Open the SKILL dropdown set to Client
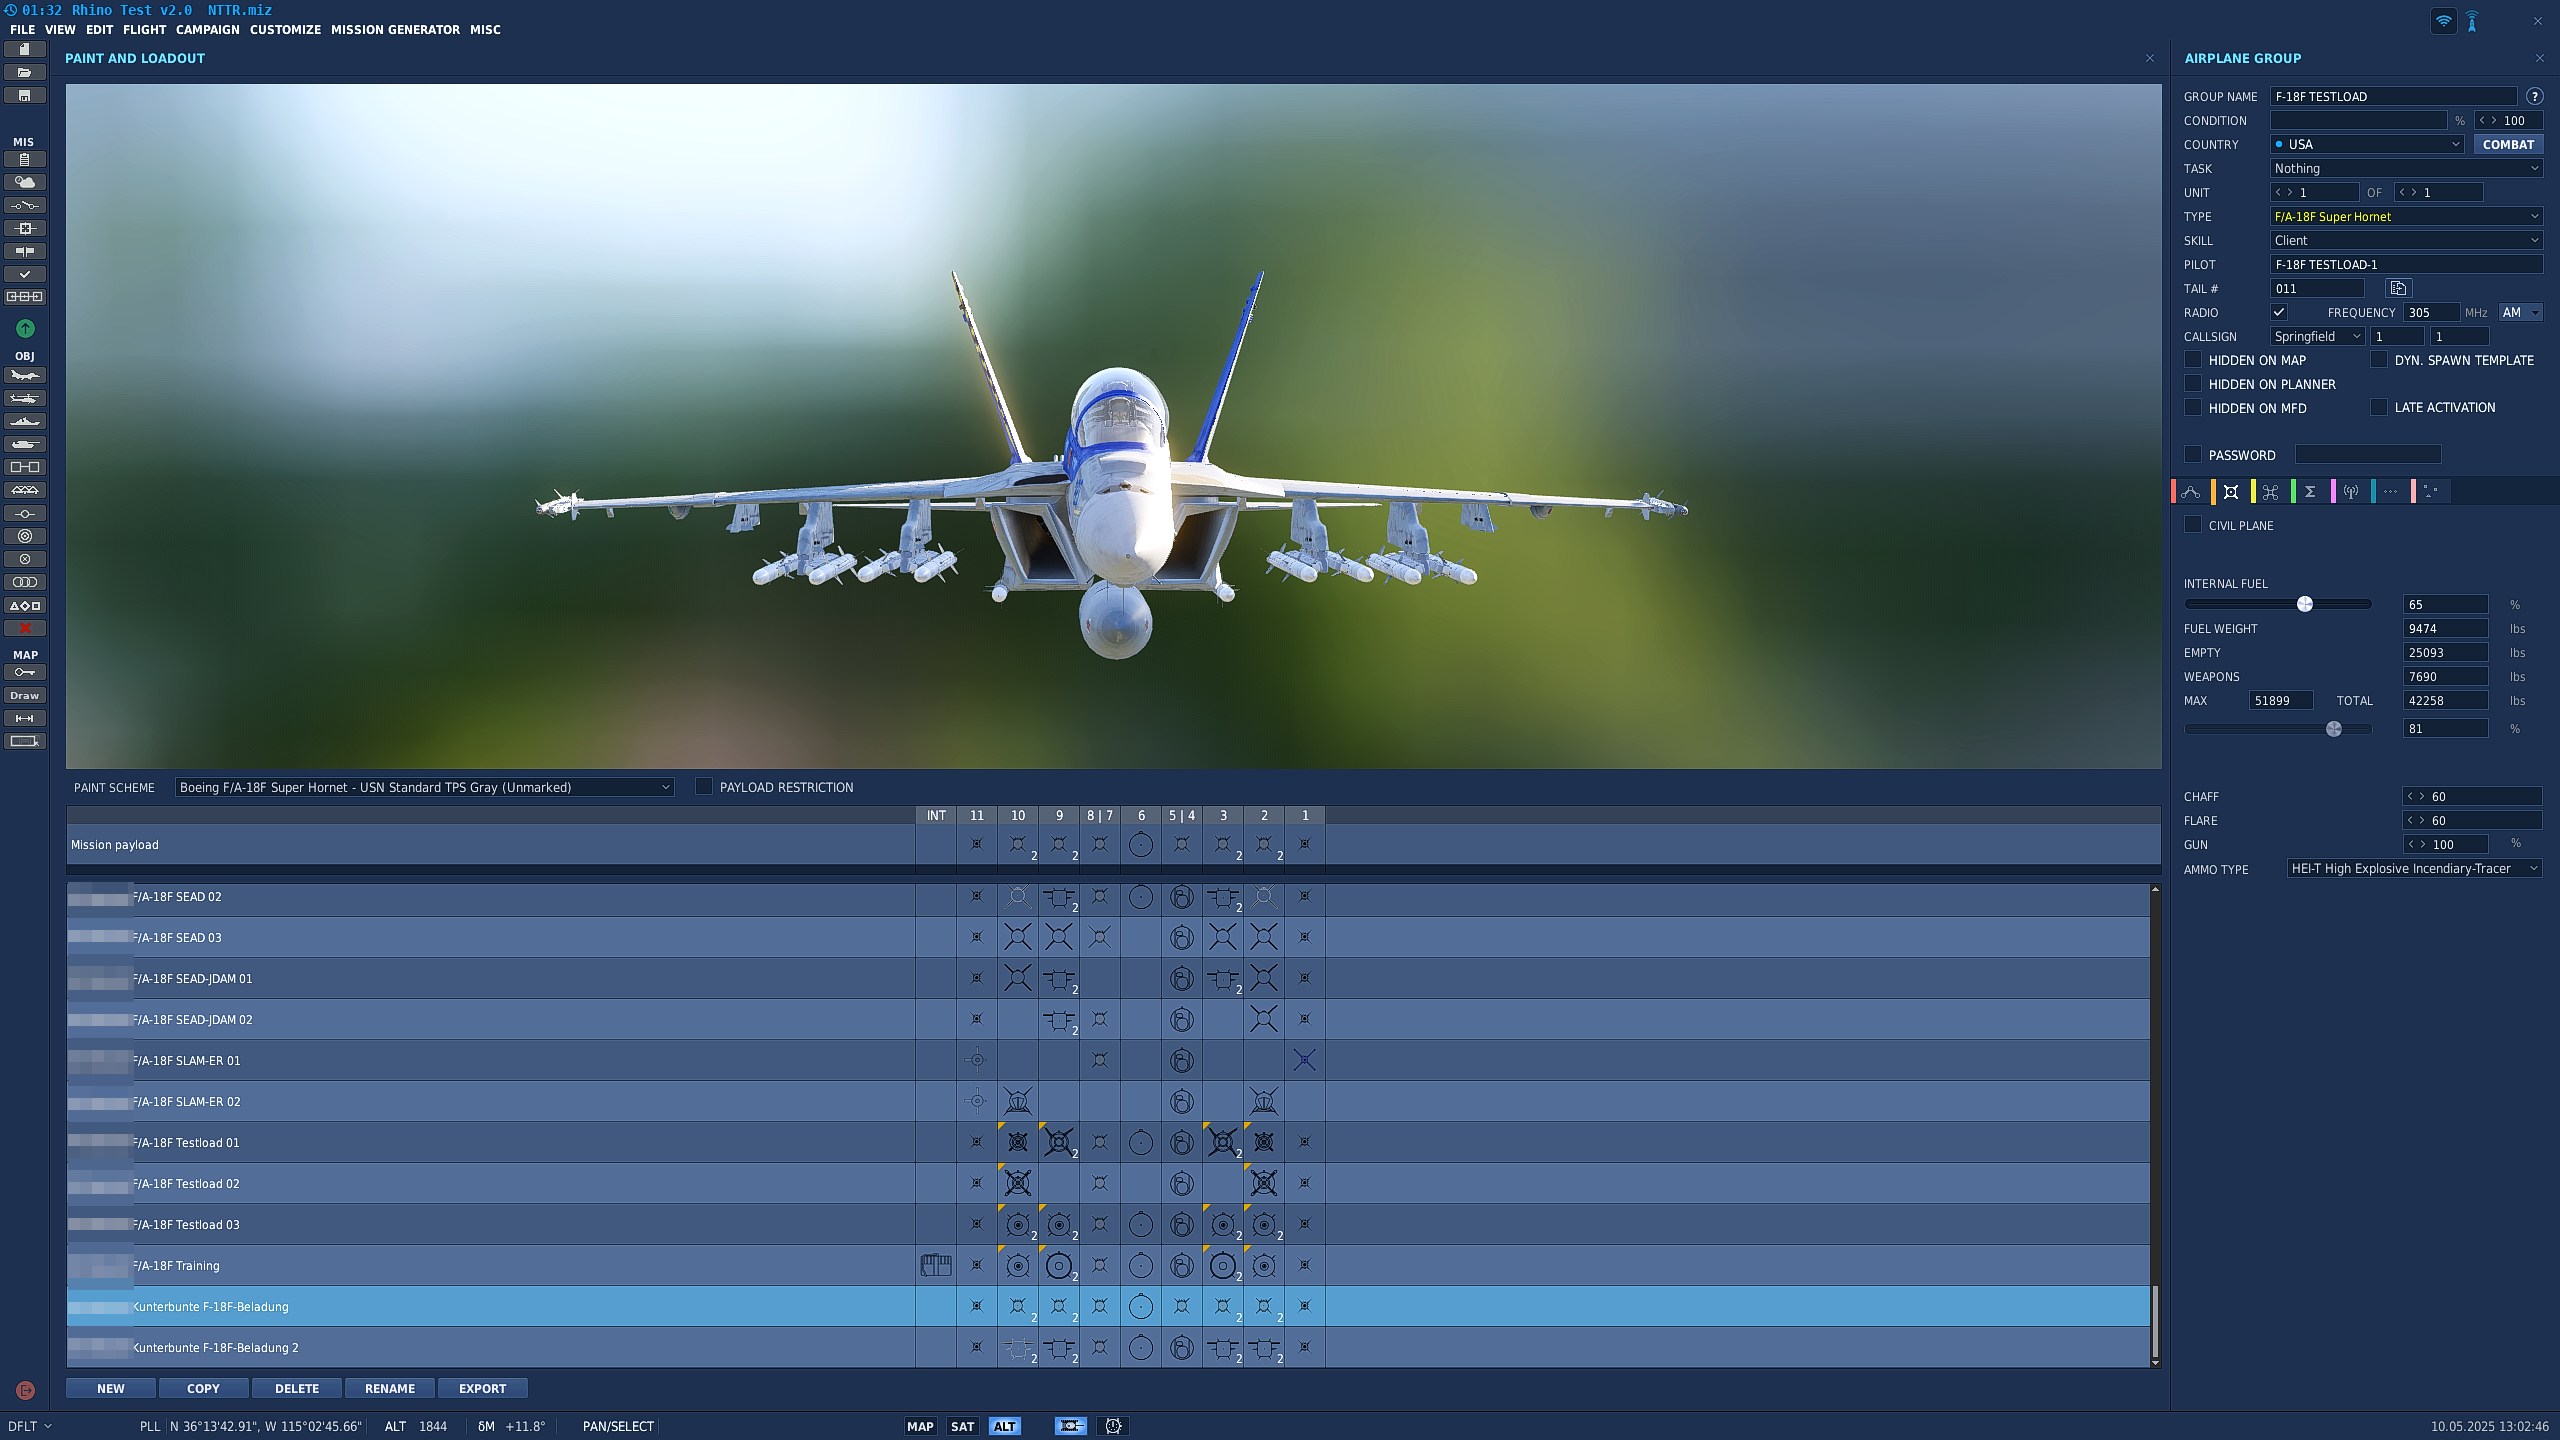This screenshot has width=2560, height=1440. click(2406, 240)
